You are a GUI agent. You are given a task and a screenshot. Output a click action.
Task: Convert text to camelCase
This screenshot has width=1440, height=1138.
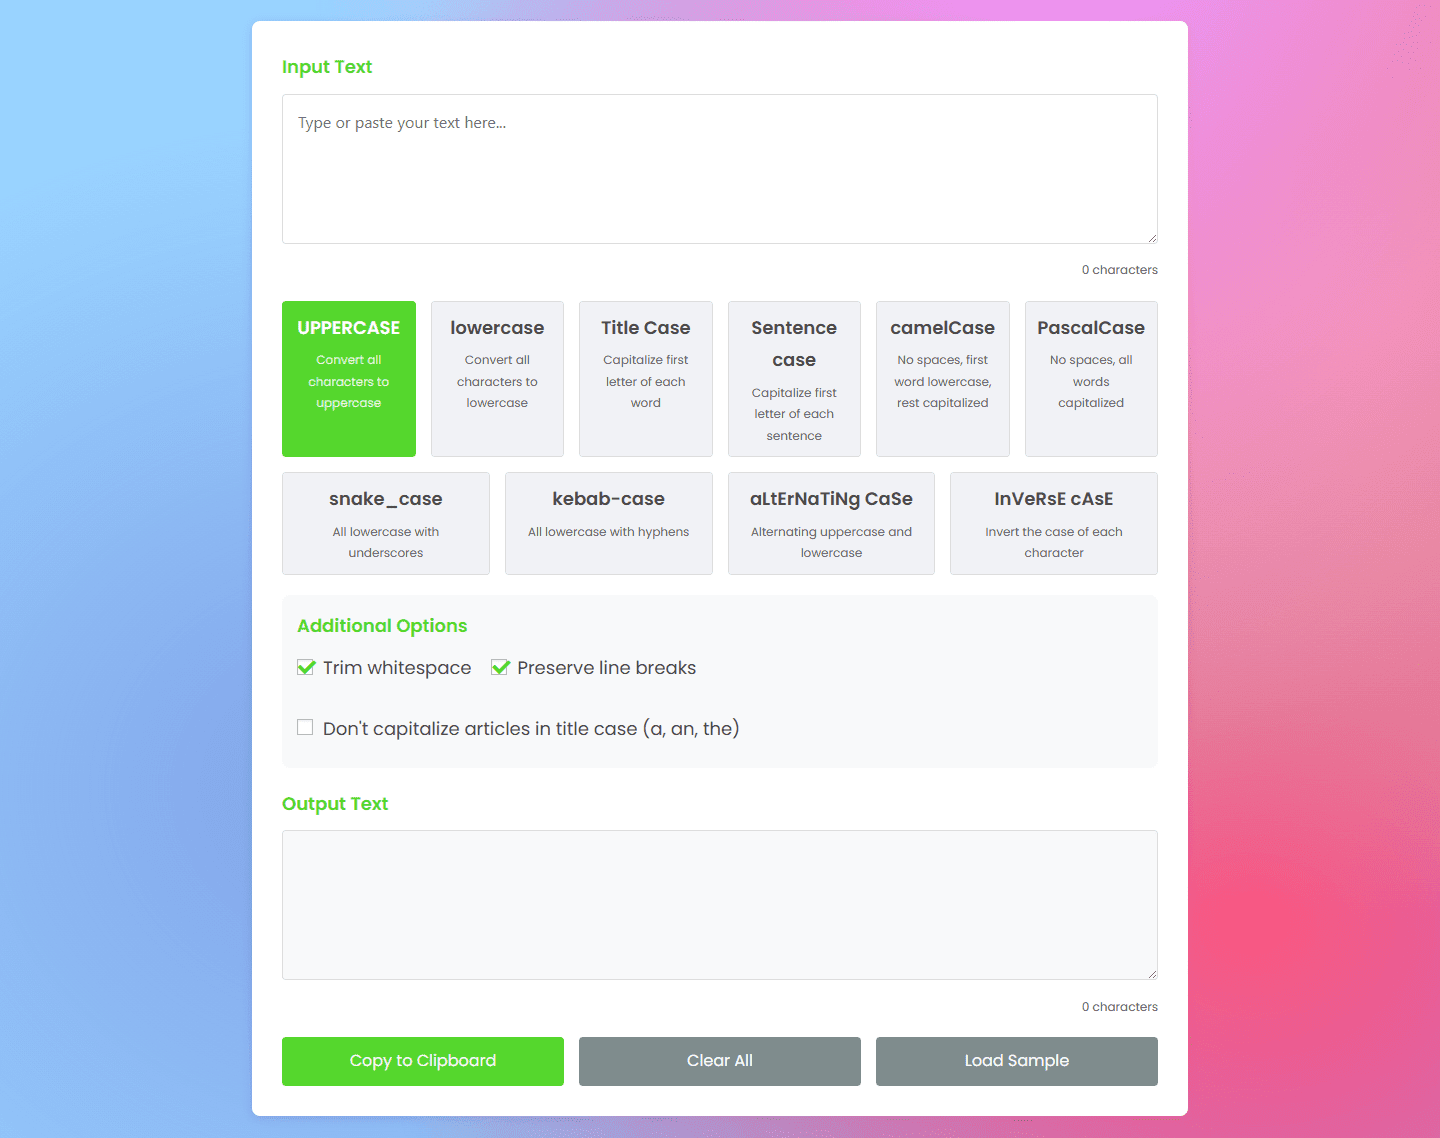tap(942, 379)
